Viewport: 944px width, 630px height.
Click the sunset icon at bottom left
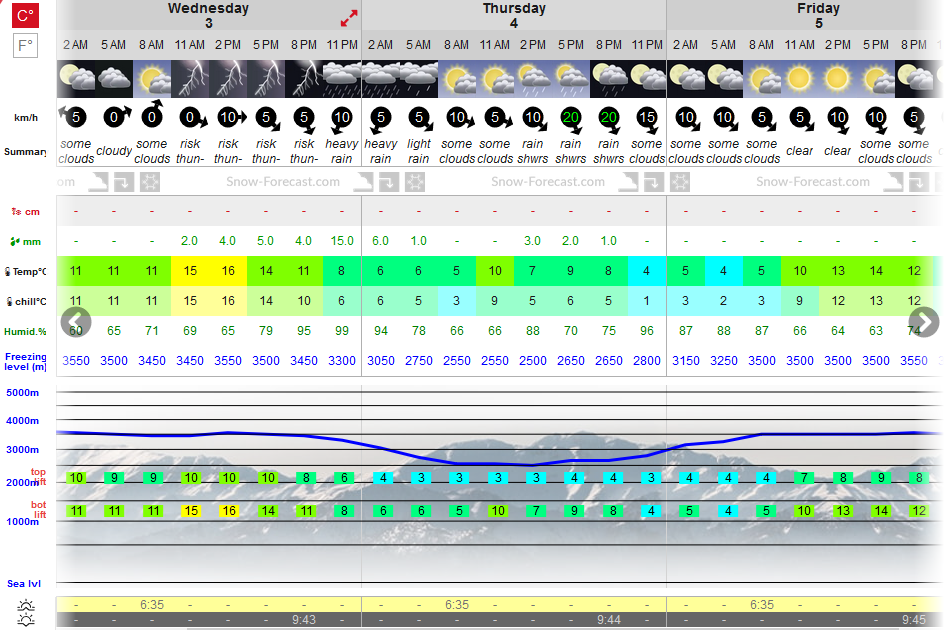[26, 620]
